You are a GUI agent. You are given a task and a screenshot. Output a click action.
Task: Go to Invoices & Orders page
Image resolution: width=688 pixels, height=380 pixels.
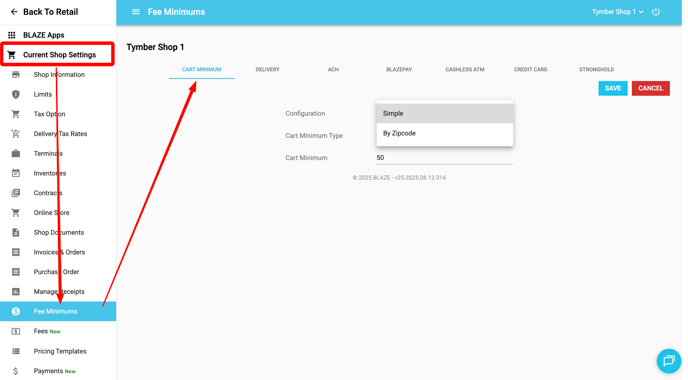point(59,252)
